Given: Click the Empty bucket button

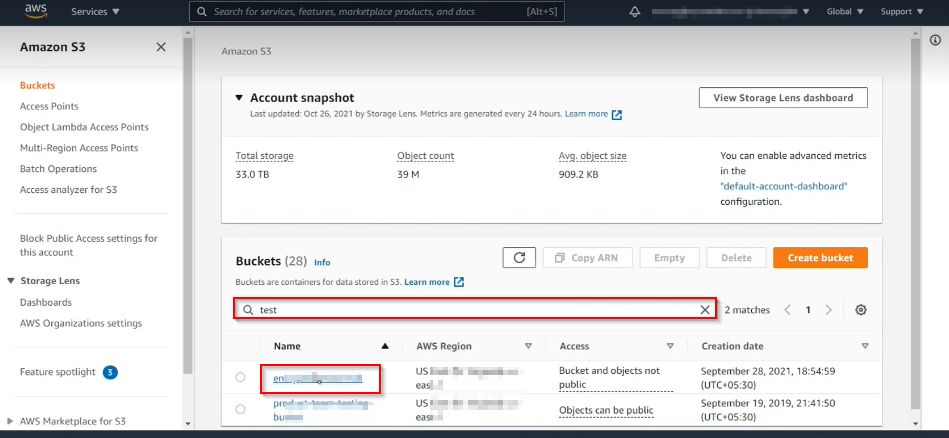Looking at the screenshot, I should 669,258.
